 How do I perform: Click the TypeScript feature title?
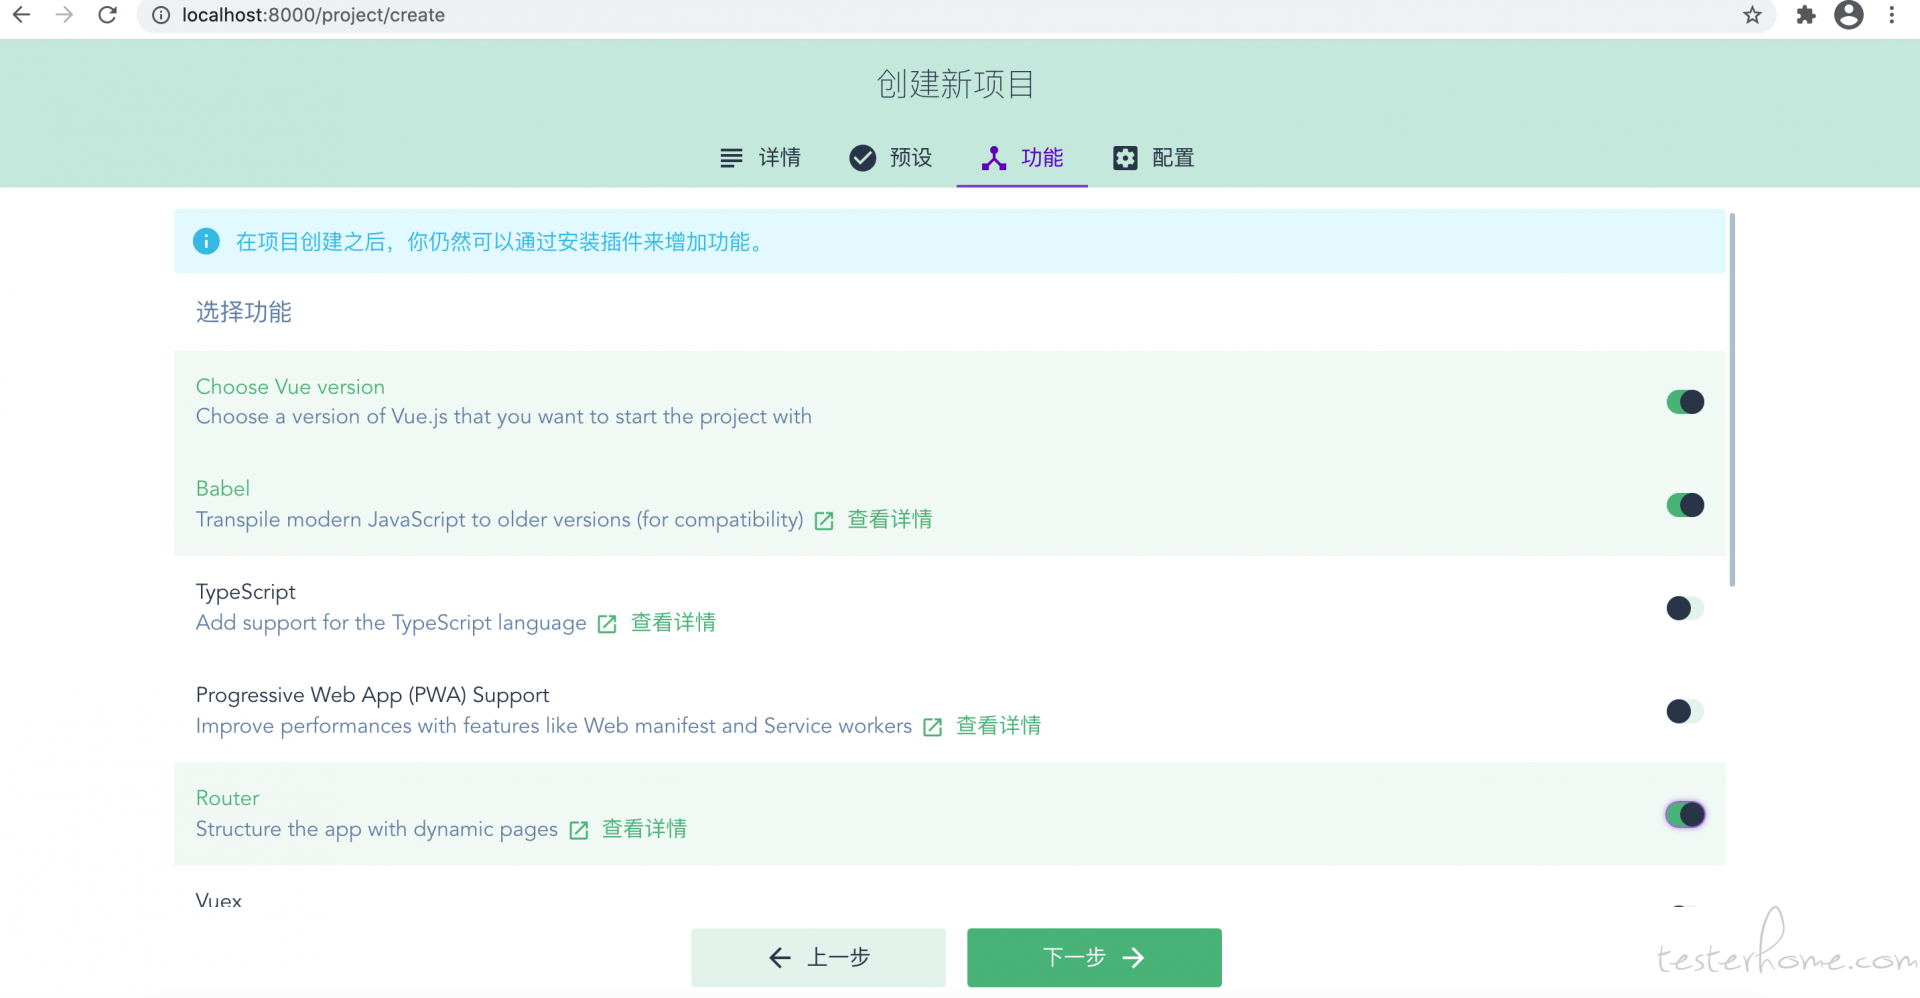[246, 592]
